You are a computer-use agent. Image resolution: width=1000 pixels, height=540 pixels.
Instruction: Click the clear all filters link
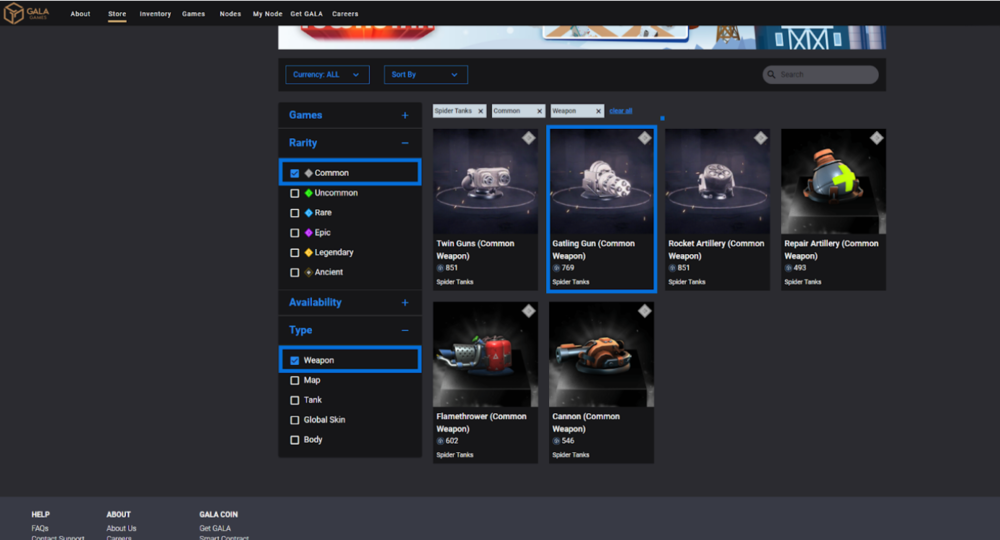[621, 111]
